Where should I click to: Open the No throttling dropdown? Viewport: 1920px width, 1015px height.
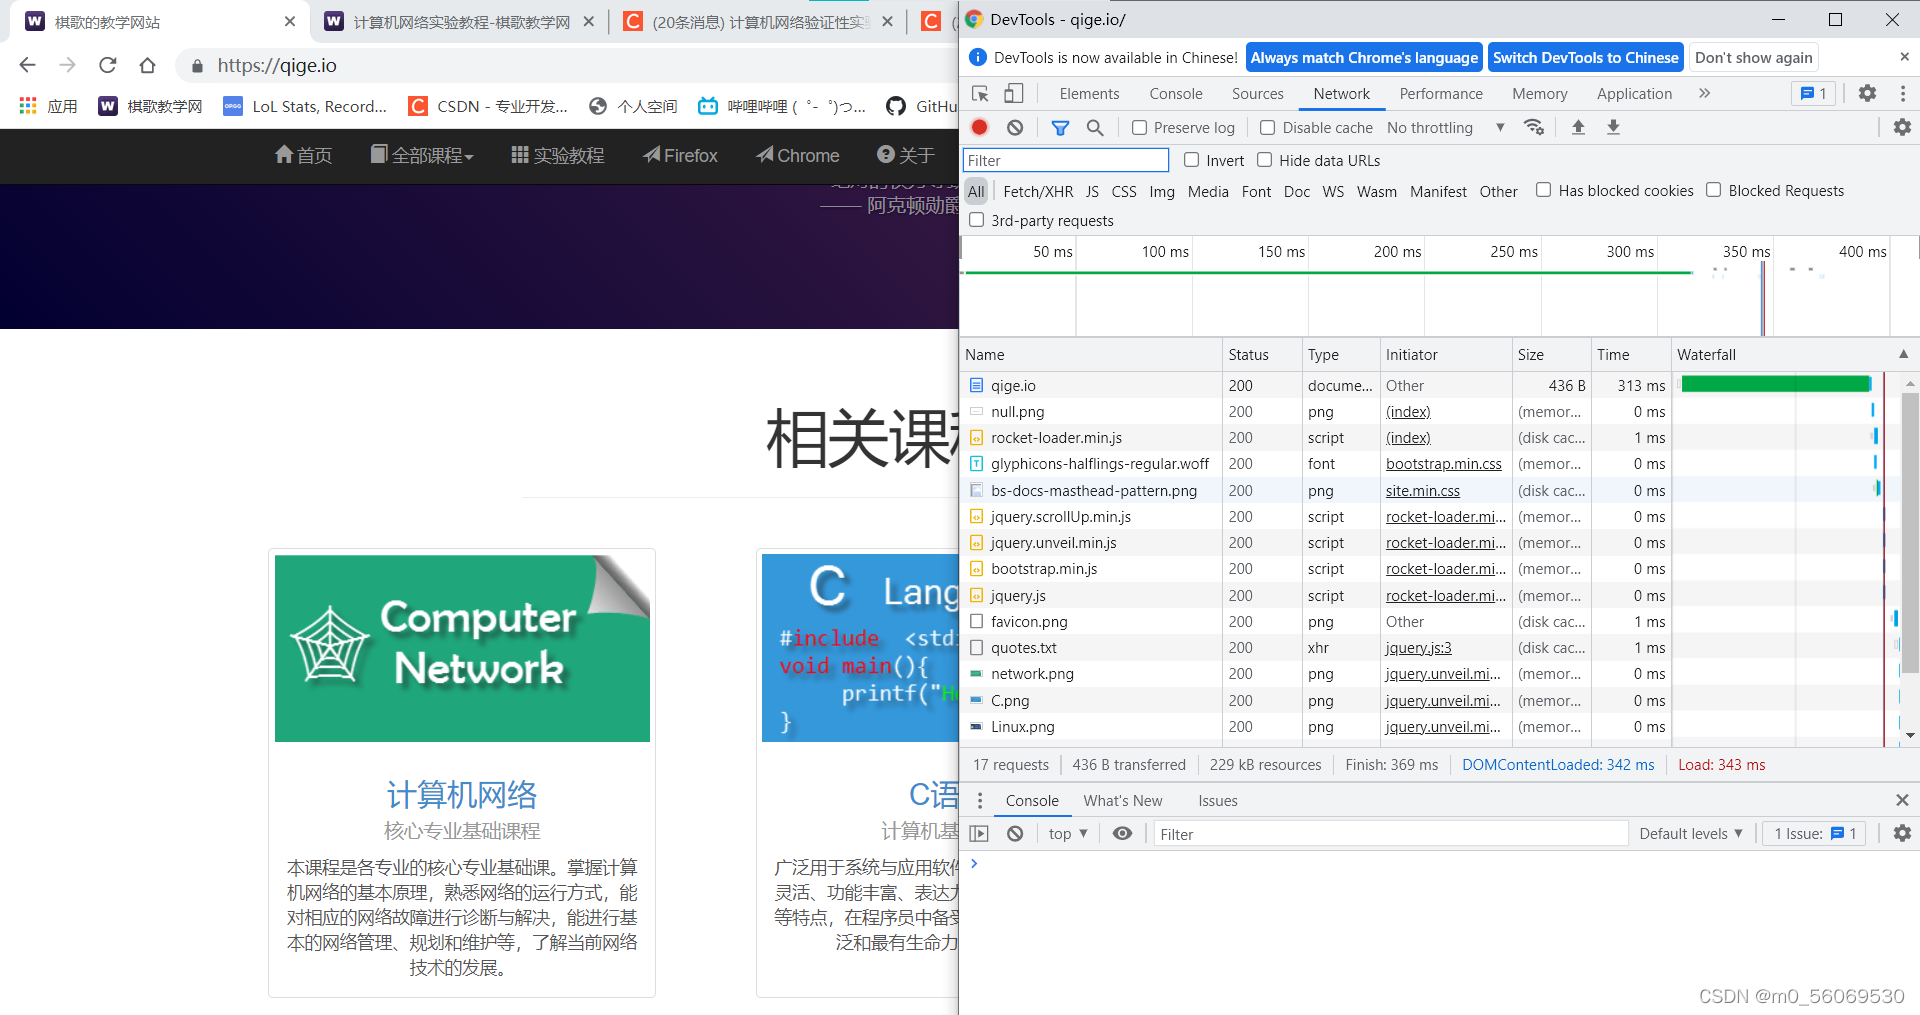(x=1445, y=128)
